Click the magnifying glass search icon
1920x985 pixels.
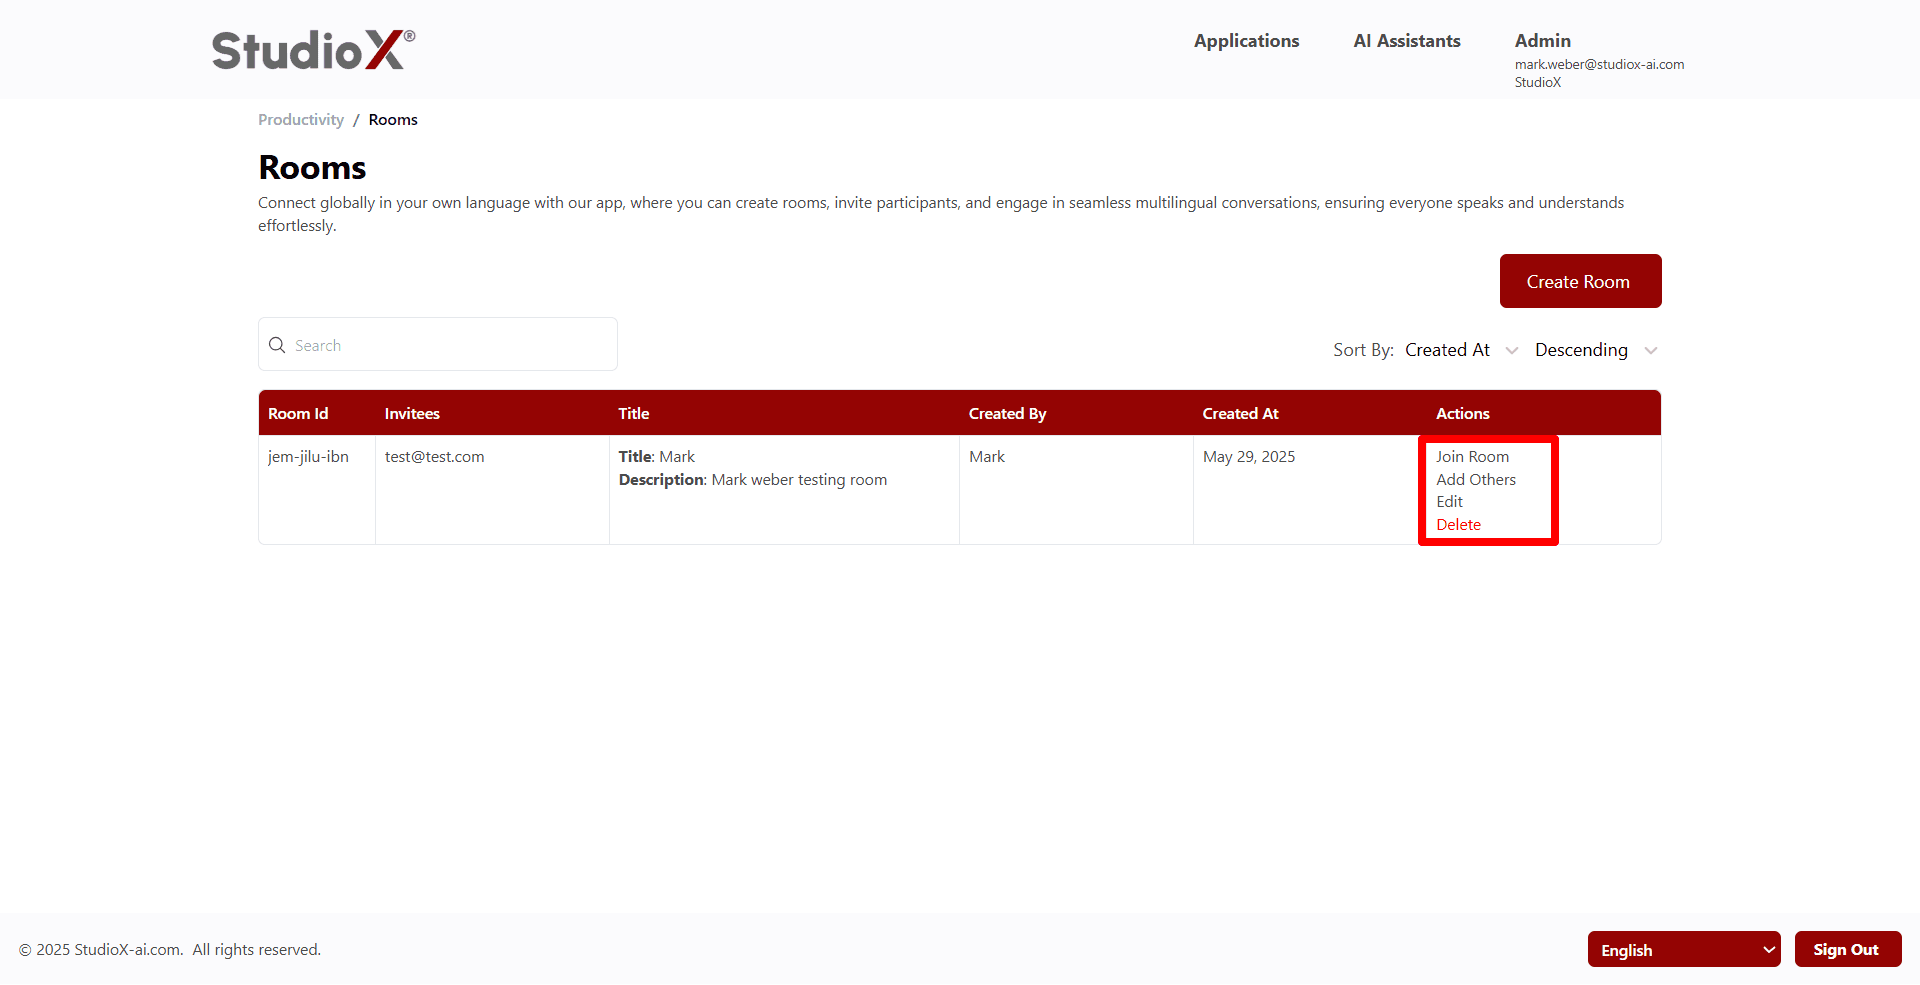[277, 345]
